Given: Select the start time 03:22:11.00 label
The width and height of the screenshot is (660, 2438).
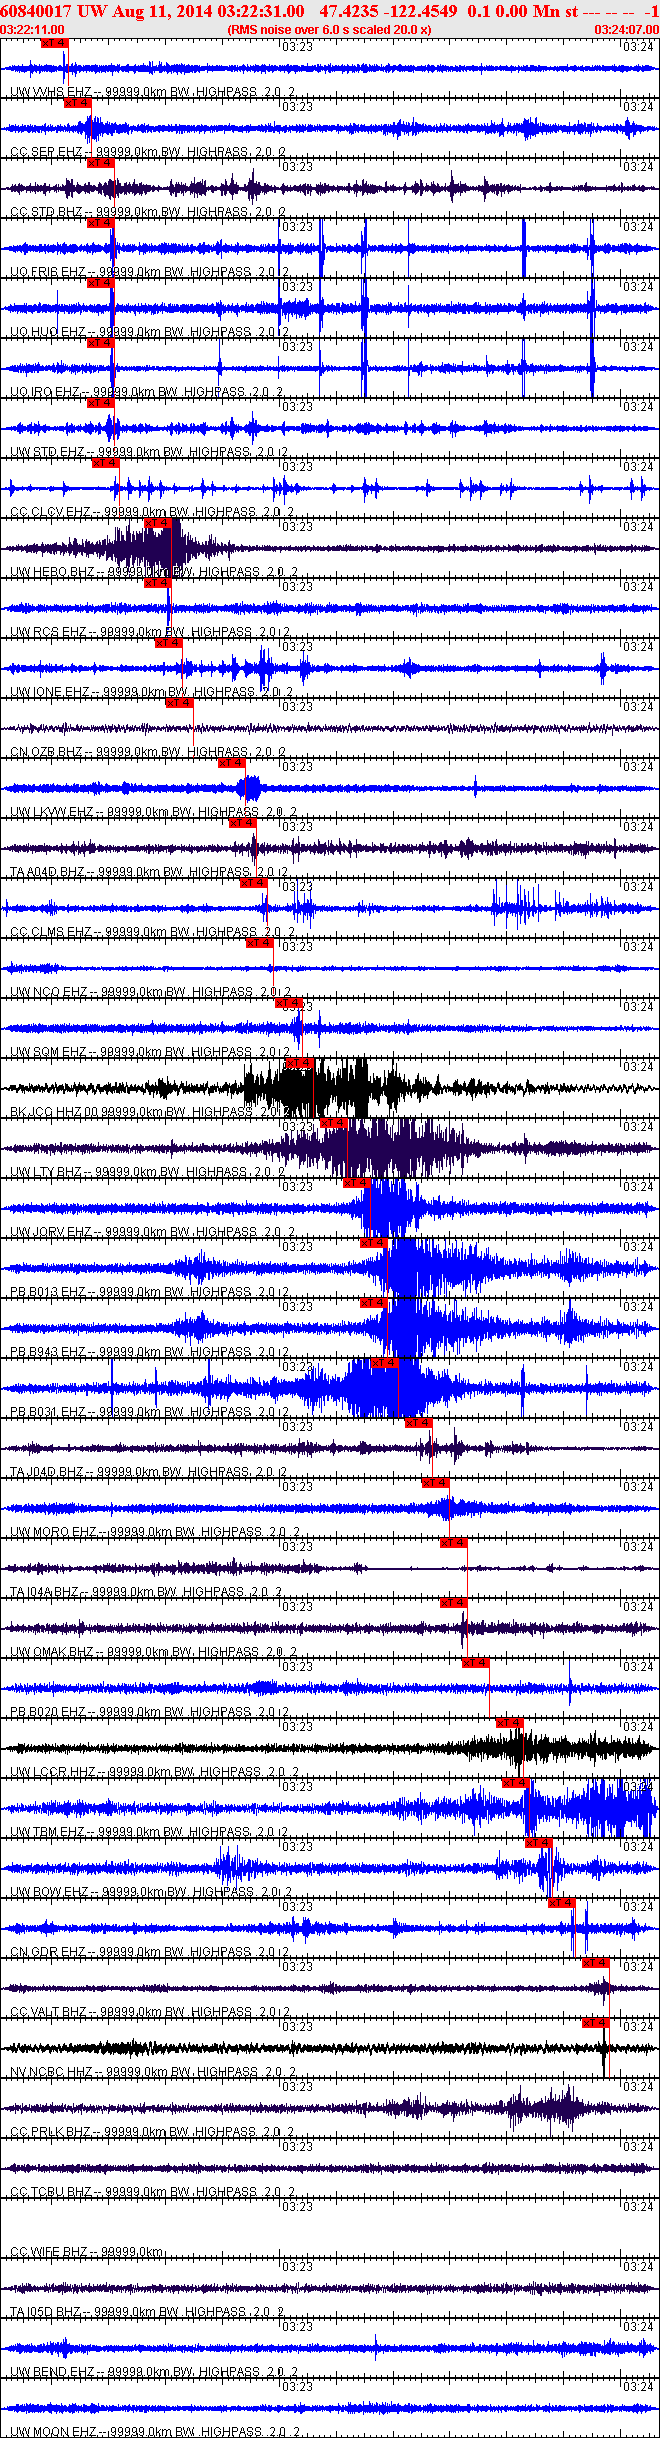Looking at the screenshot, I should (33, 30).
